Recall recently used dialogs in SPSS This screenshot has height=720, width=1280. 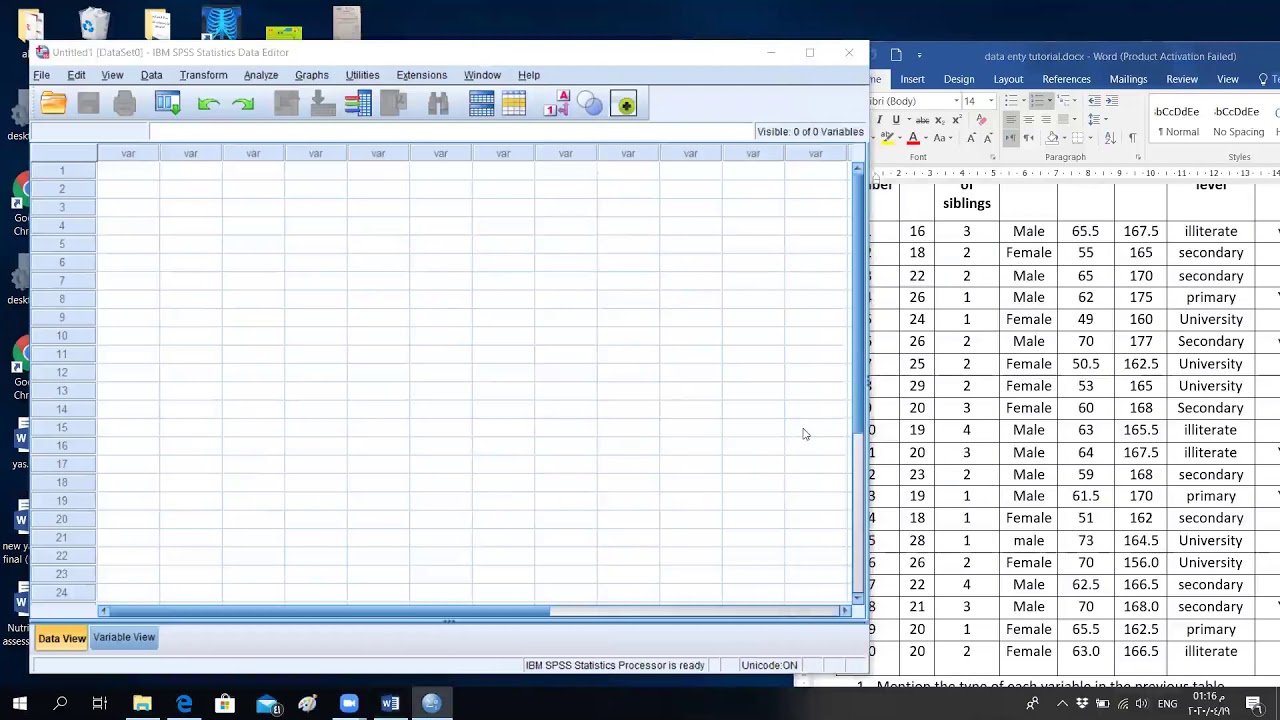[x=167, y=103]
